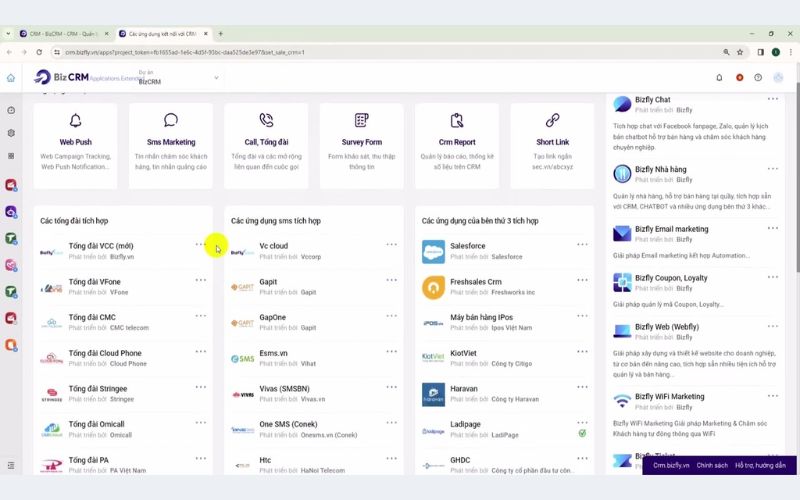Select the 'Các ứng dụng kết nối' browser tab

pos(162,34)
